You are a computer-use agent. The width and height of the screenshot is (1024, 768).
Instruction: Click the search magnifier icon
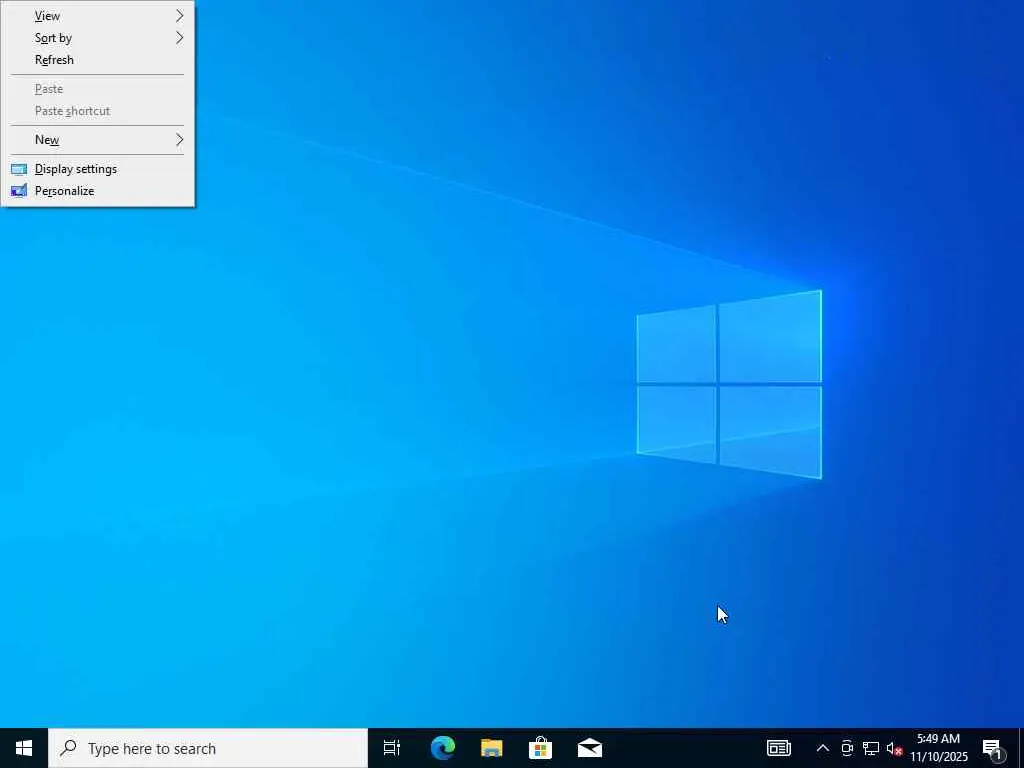tap(68, 748)
